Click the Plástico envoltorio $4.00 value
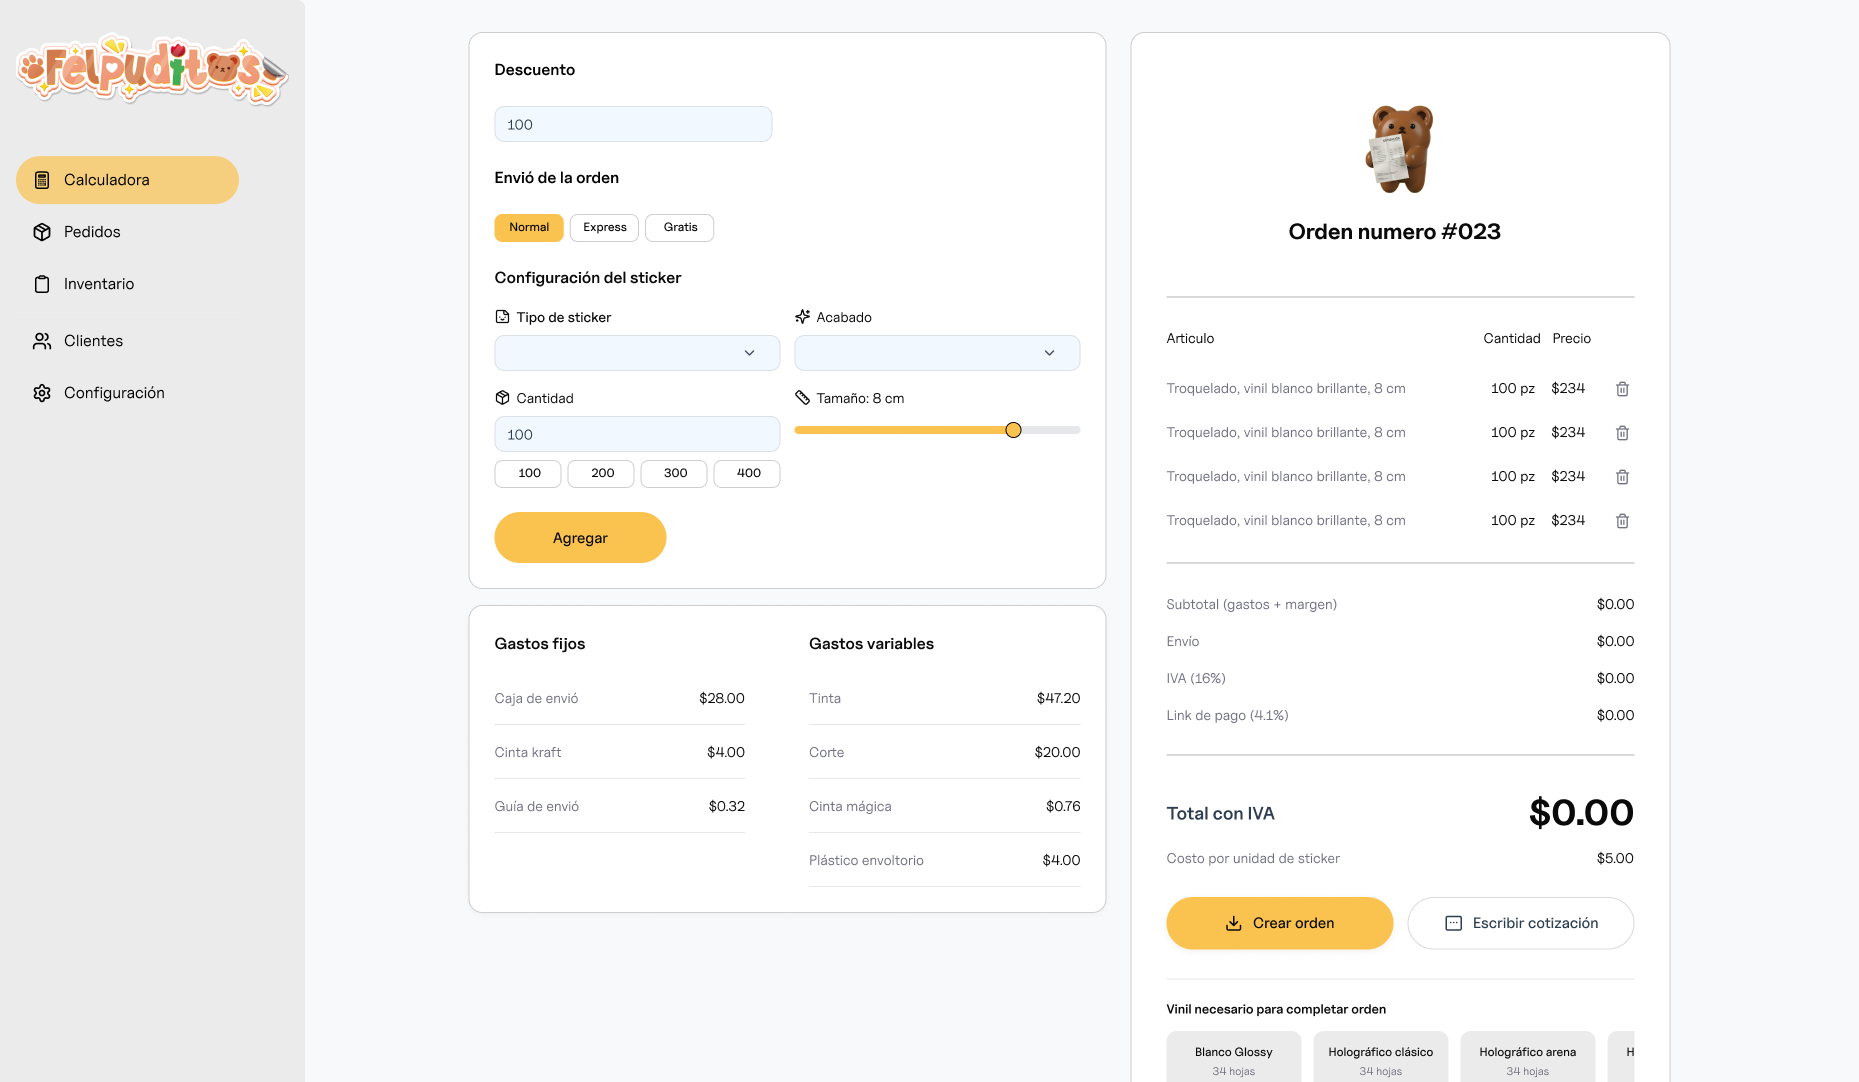The height and width of the screenshot is (1082, 1859). [x=1061, y=860]
